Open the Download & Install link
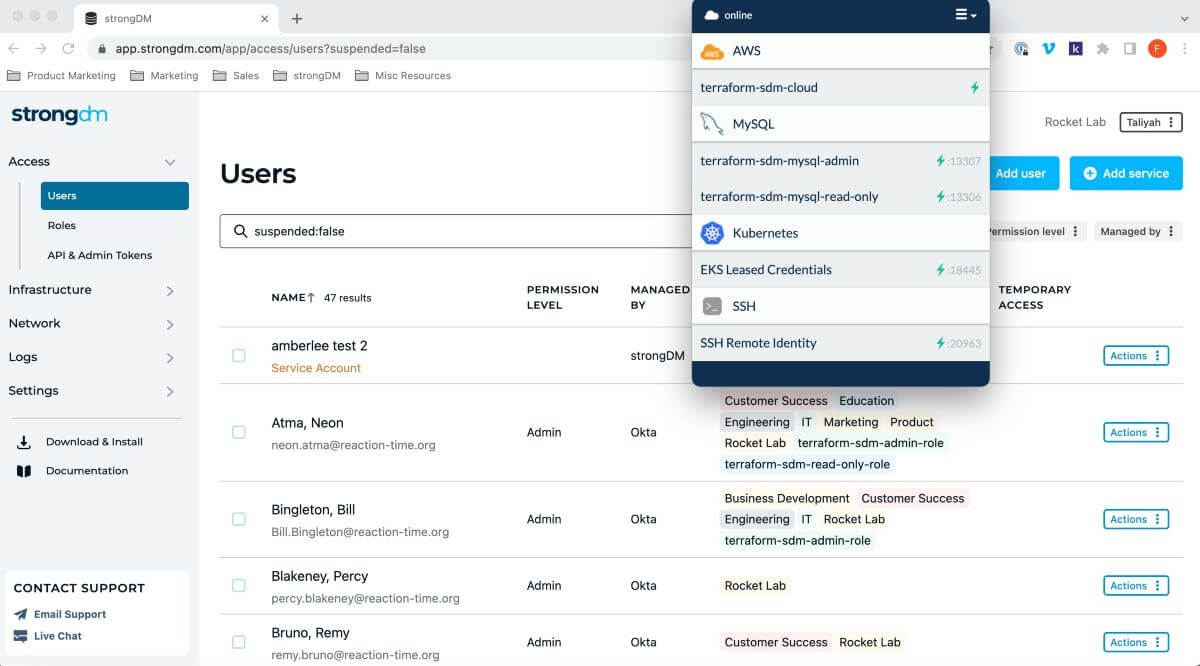This screenshot has width=1200, height=666. coord(94,442)
